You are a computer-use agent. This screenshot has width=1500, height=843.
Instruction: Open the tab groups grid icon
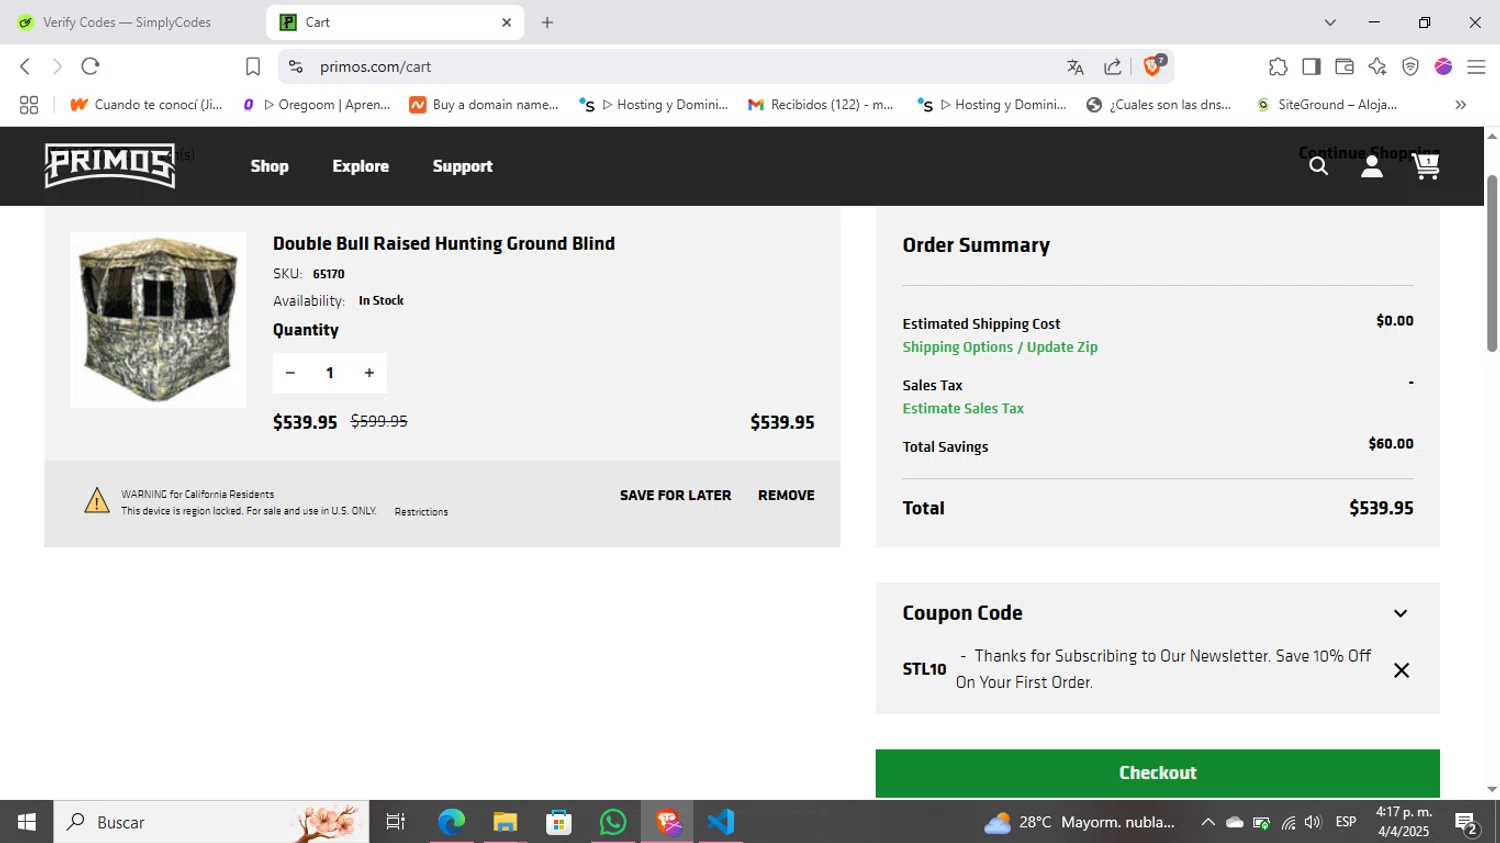click(29, 105)
